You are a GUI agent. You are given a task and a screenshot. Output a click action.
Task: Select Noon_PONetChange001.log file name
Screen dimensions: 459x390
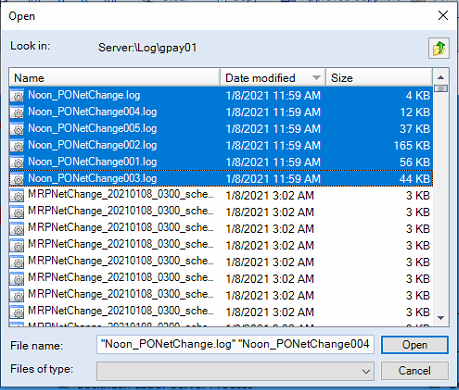[x=92, y=162]
